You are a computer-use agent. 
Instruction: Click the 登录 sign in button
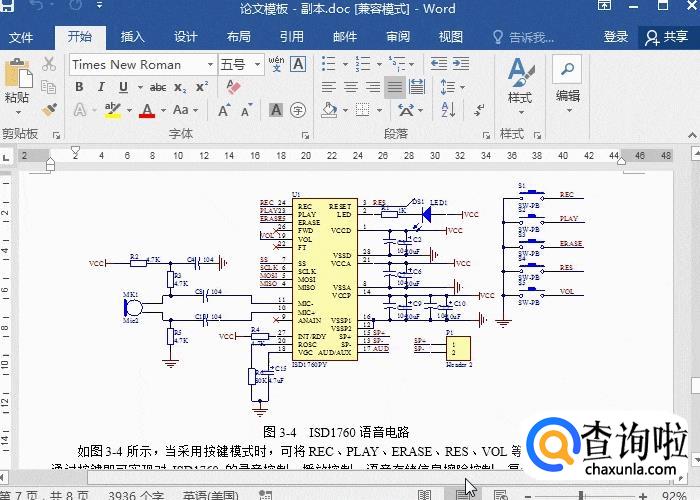[616, 37]
